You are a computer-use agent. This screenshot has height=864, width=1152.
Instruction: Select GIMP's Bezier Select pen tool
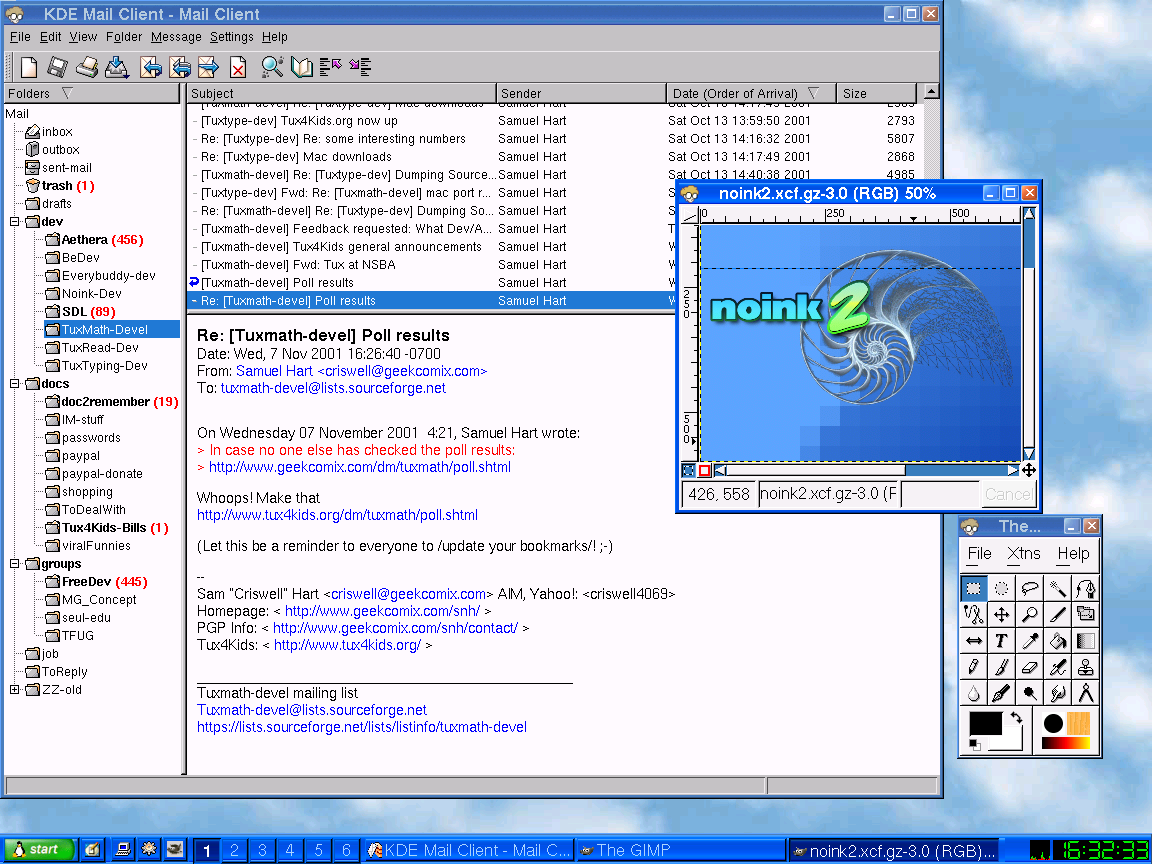coord(1085,588)
